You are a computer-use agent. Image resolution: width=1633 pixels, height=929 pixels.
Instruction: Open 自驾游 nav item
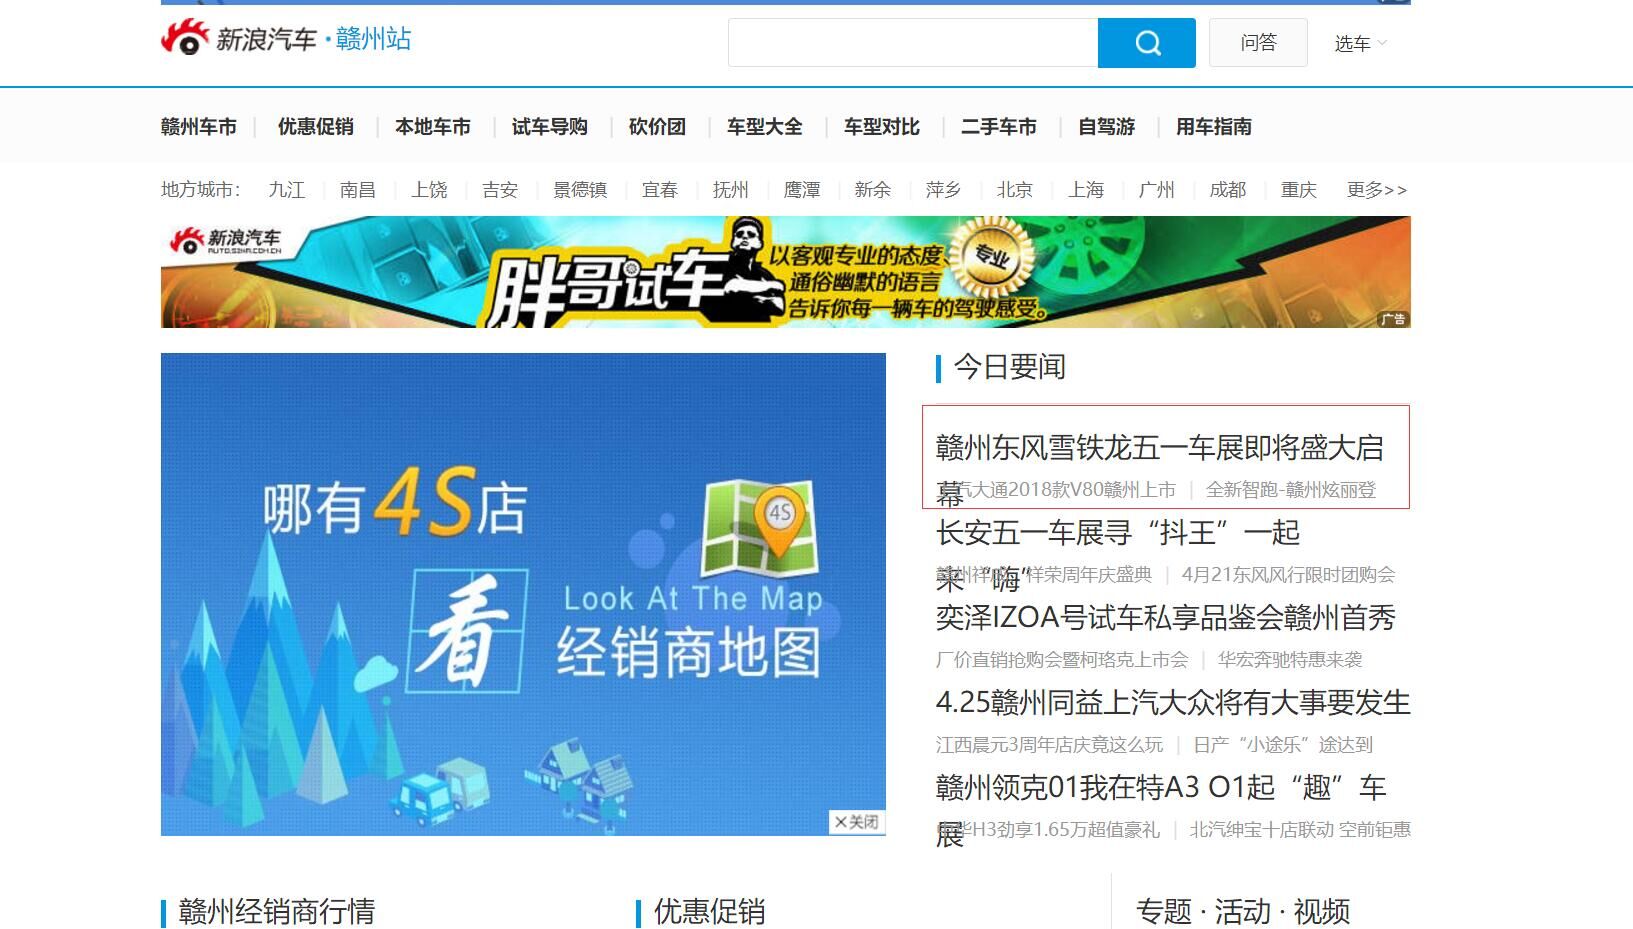tap(1107, 127)
